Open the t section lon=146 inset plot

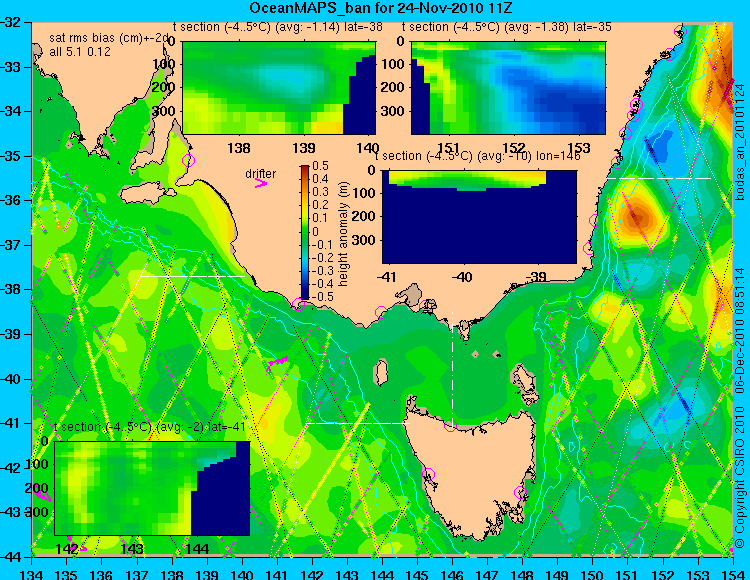[x=479, y=217]
